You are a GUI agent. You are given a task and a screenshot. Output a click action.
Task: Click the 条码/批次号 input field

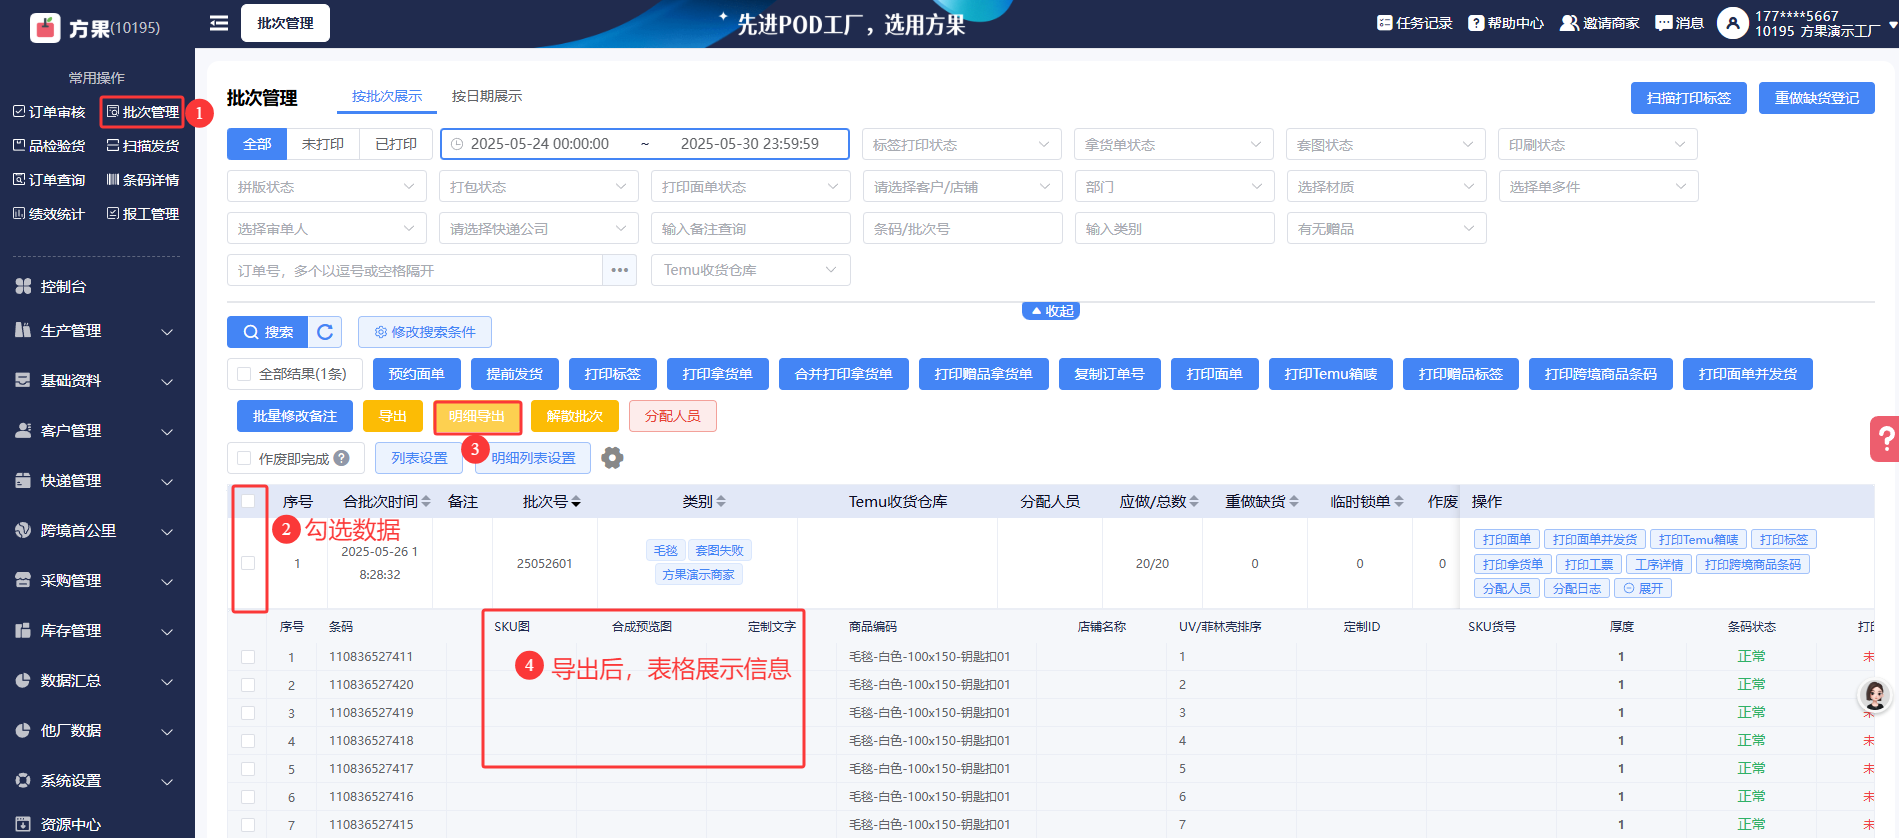coord(961,229)
